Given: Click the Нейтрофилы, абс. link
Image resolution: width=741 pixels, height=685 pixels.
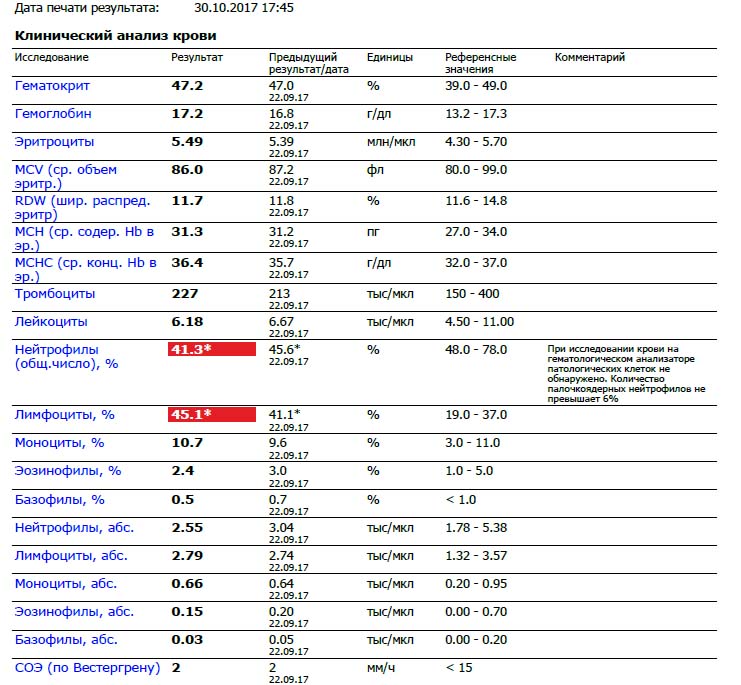Looking at the screenshot, I should click(74, 528).
